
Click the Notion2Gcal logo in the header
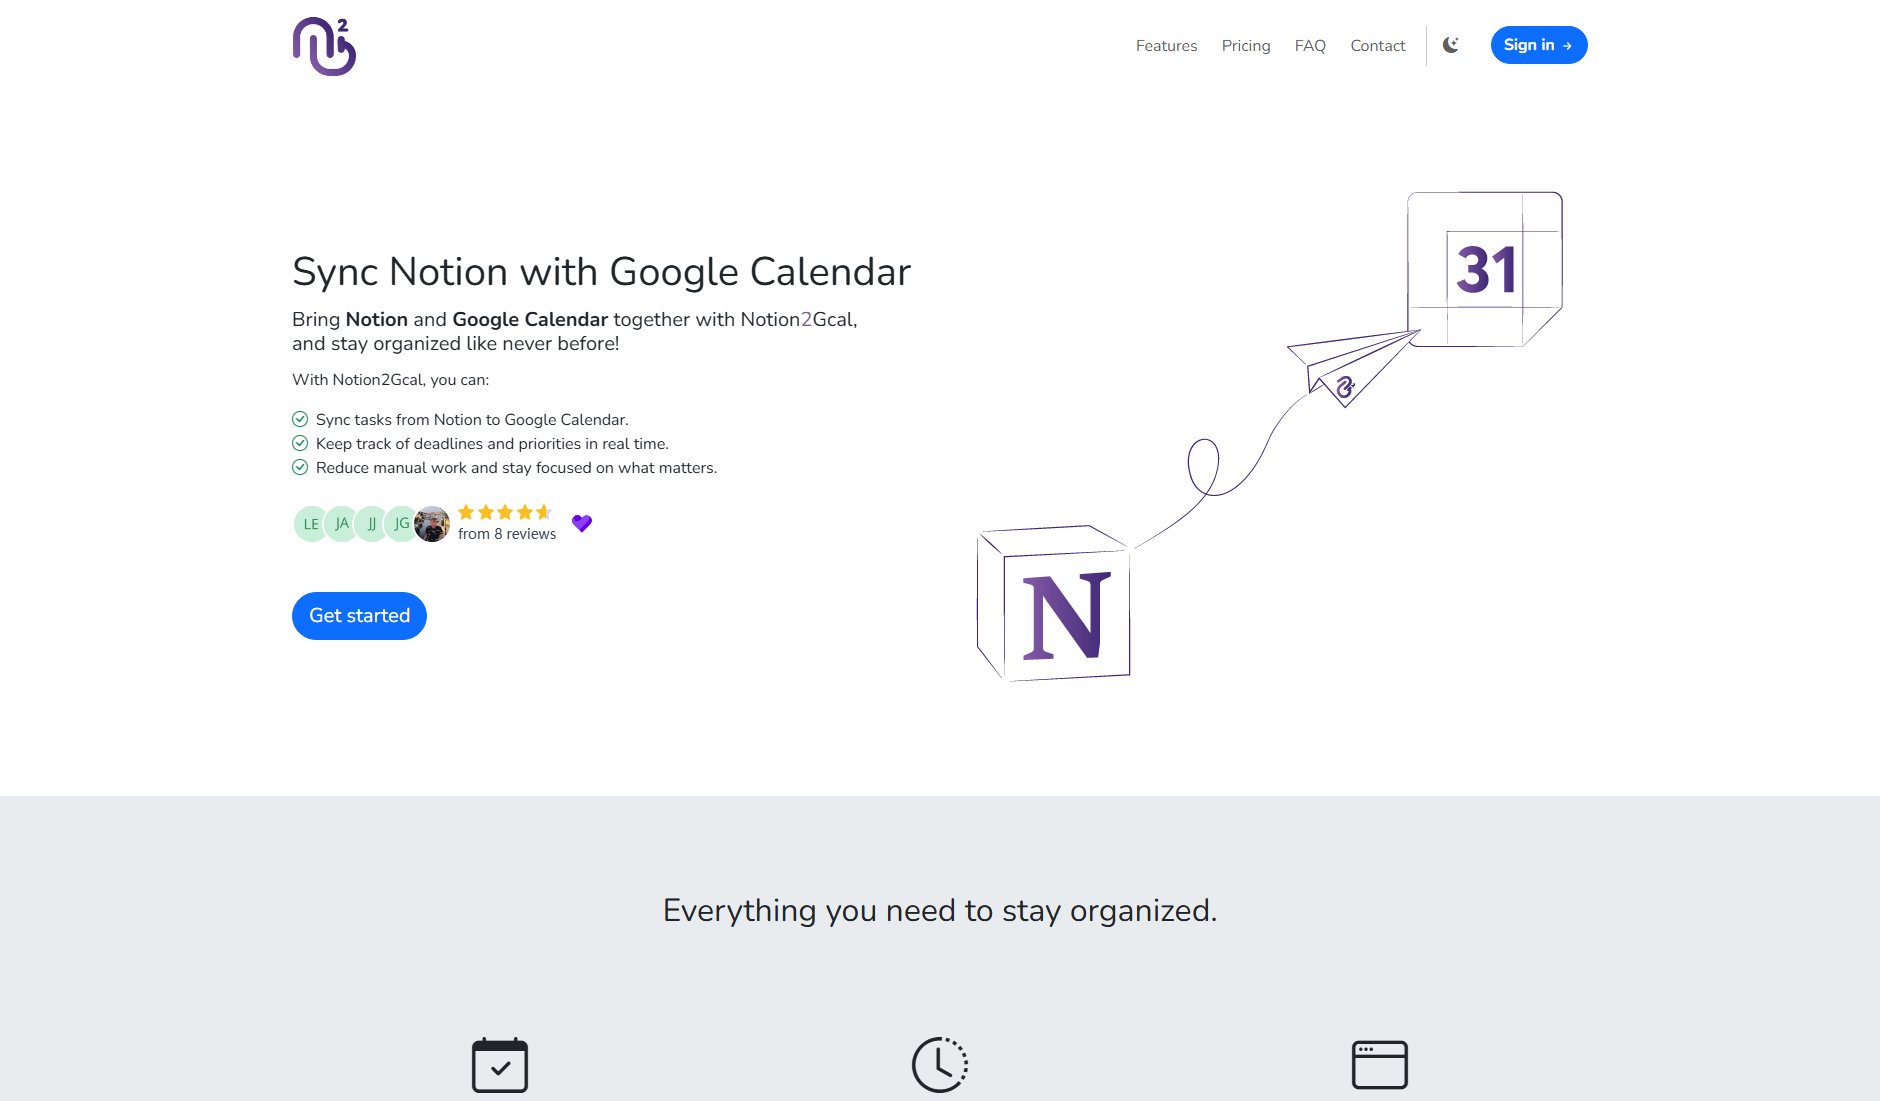pos(324,46)
